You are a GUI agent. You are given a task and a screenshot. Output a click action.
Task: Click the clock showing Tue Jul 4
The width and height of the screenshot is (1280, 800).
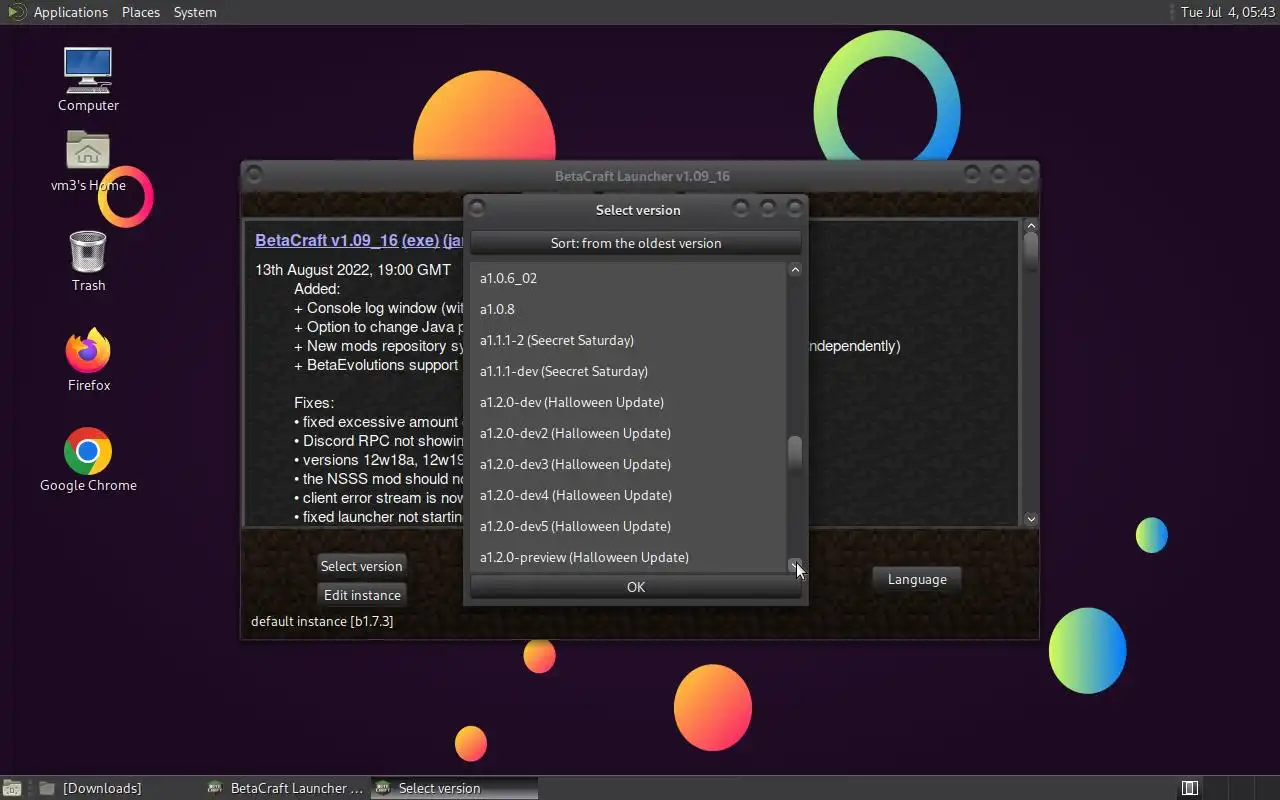click(x=1226, y=12)
